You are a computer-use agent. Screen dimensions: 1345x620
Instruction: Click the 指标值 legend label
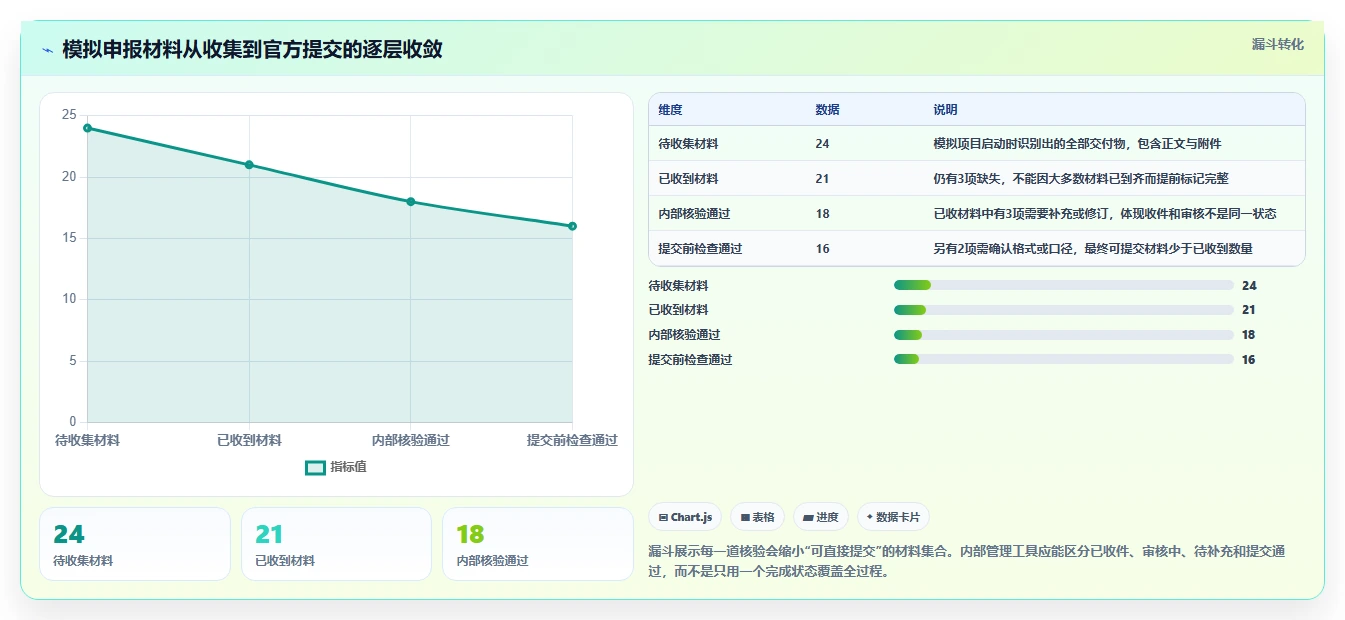coord(348,467)
